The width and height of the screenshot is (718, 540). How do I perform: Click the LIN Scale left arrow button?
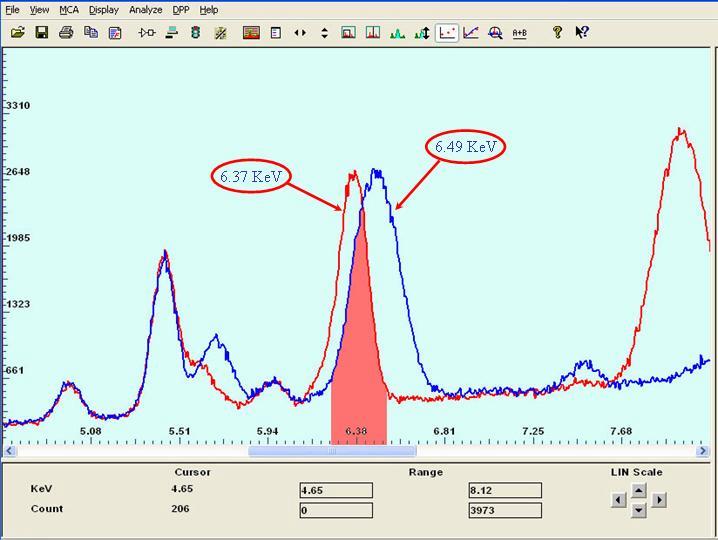(619, 500)
